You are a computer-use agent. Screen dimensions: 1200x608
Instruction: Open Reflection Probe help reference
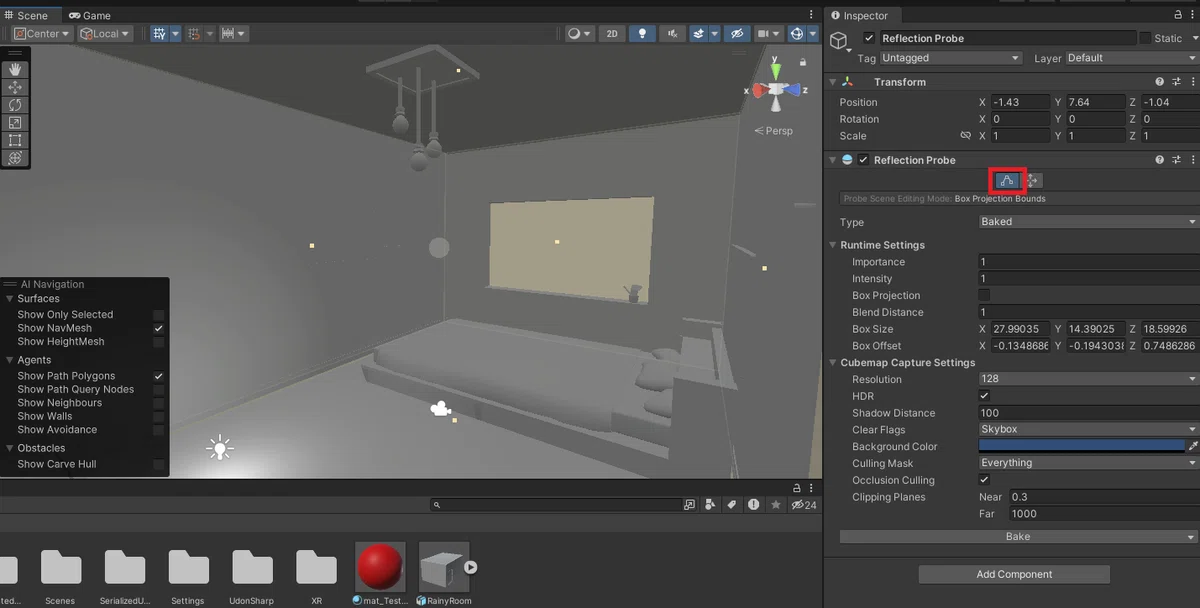[x=1160, y=160]
